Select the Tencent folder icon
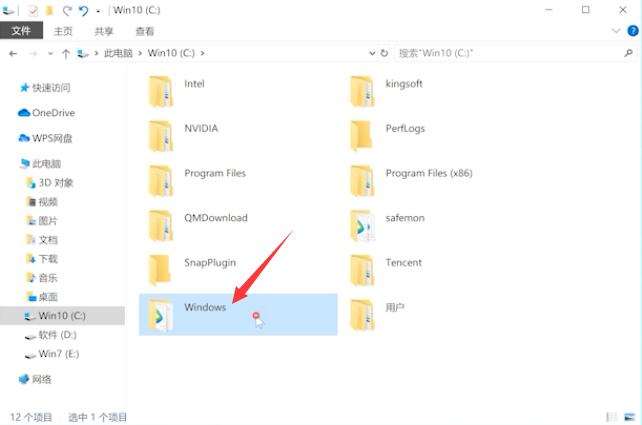Screen dimensions: 642x425 coord(362,270)
